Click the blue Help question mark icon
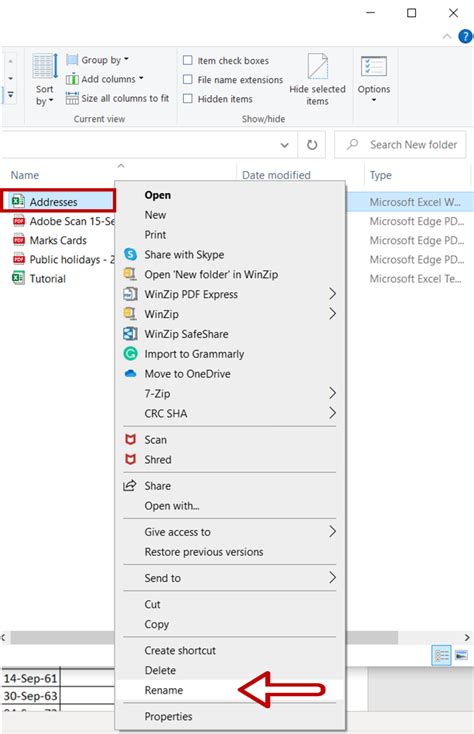Screen dimensions: 474x734 (x=465, y=36)
